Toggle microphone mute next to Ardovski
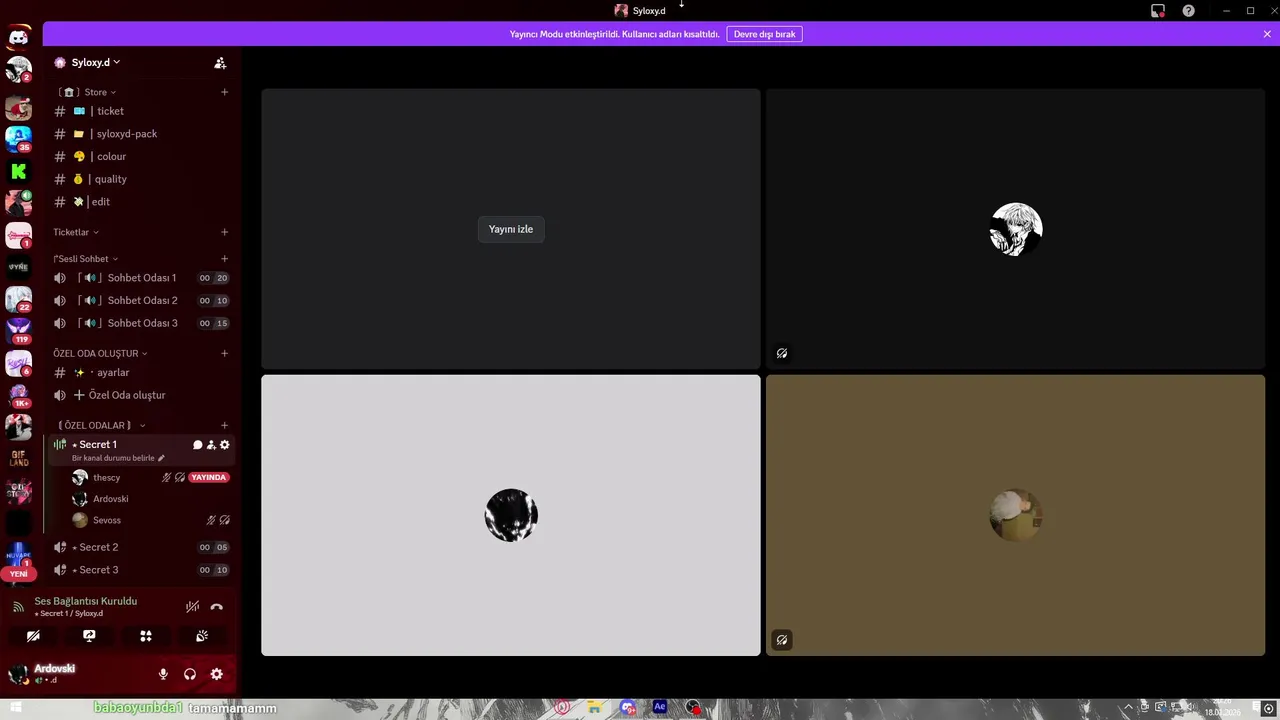1280x720 pixels. coord(163,675)
